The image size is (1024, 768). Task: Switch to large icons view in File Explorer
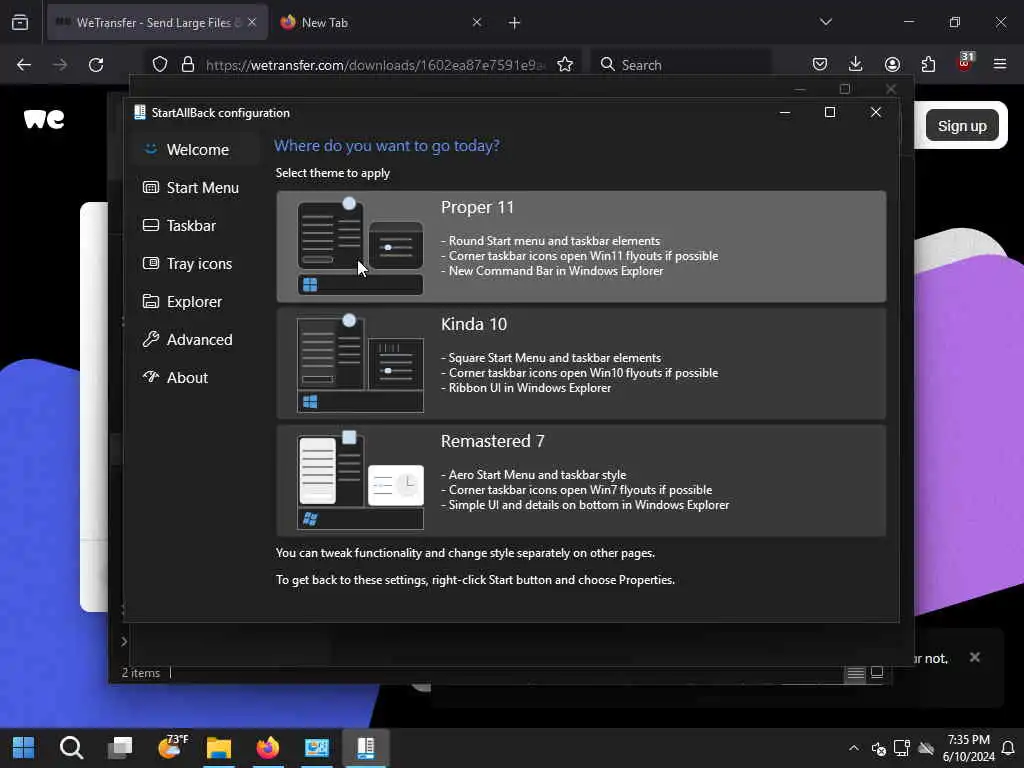877,673
